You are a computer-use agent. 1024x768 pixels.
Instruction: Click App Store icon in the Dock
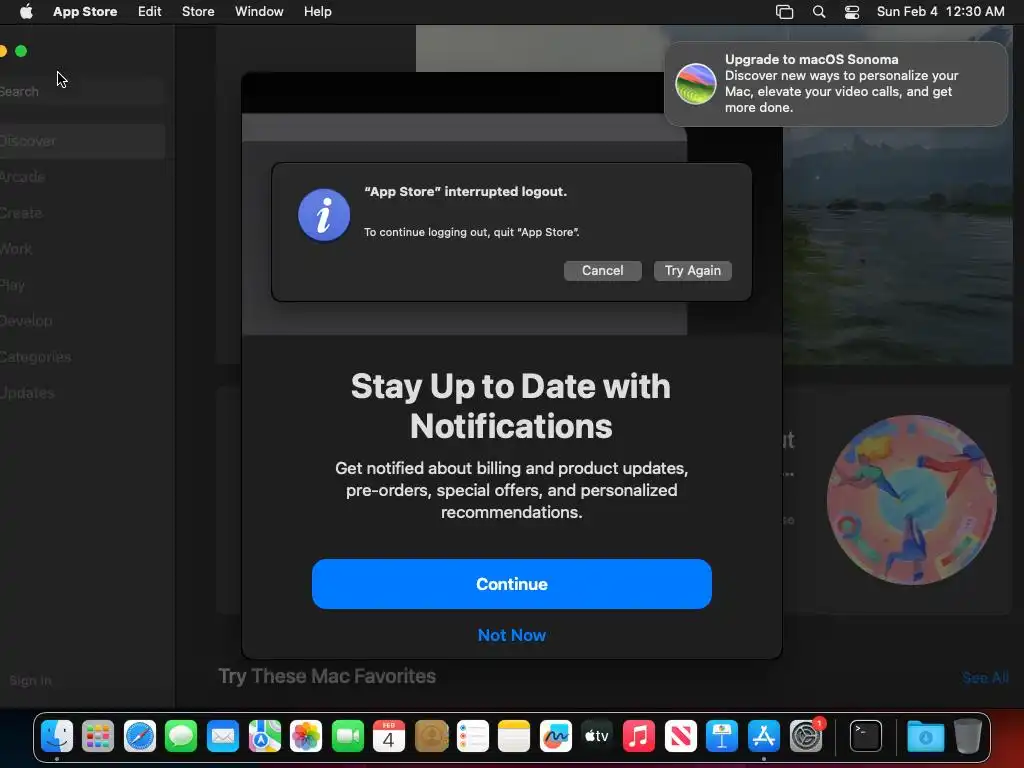(x=763, y=737)
